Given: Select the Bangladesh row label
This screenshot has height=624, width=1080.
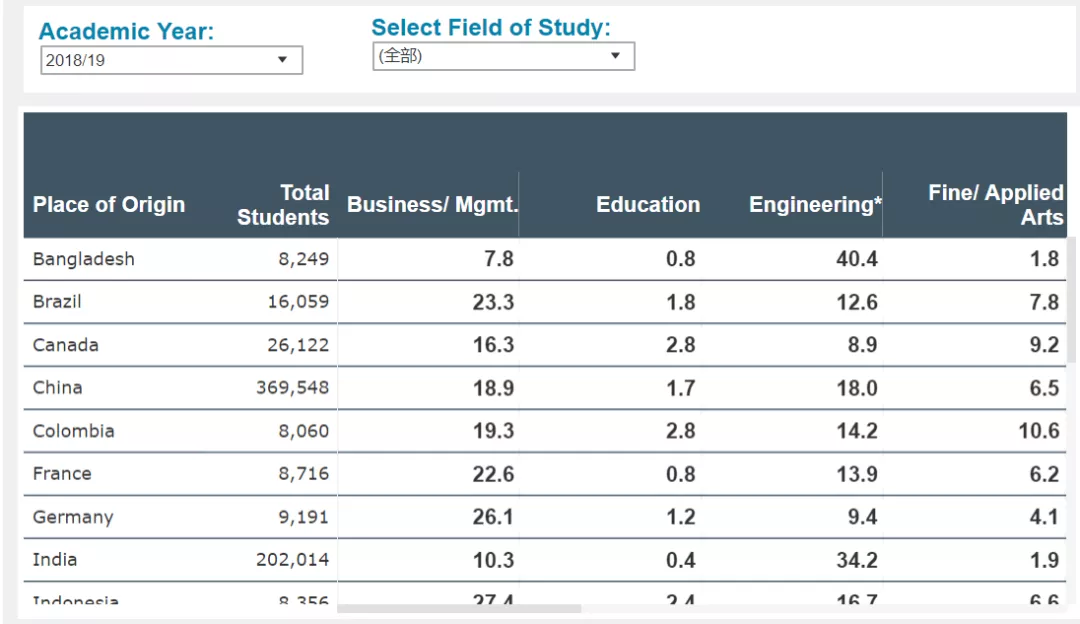Looking at the screenshot, I should pos(83,259).
